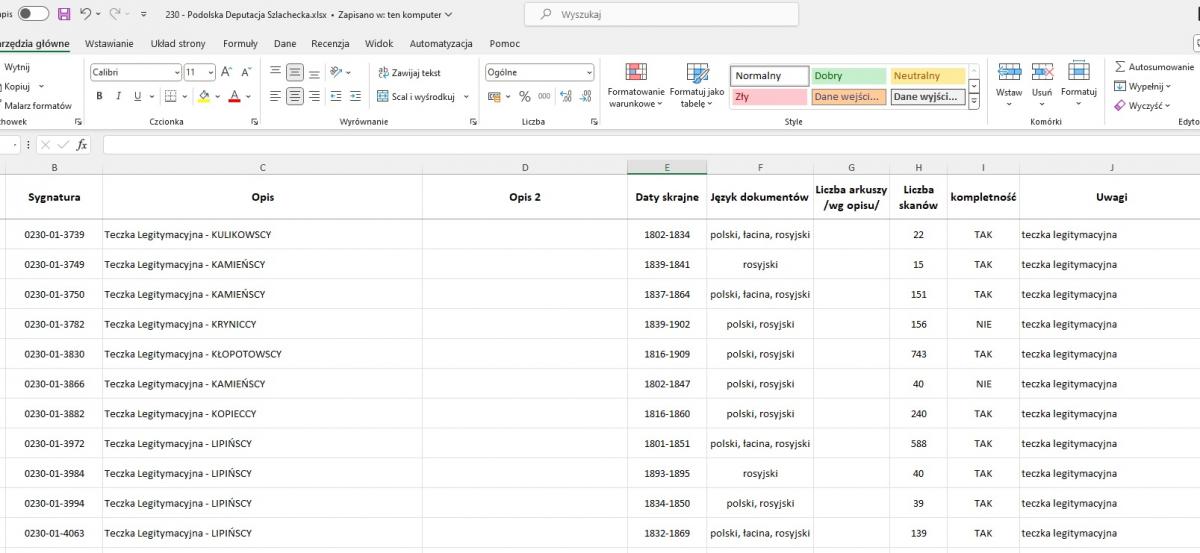
Task: Increase indent
Action: point(356,97)
